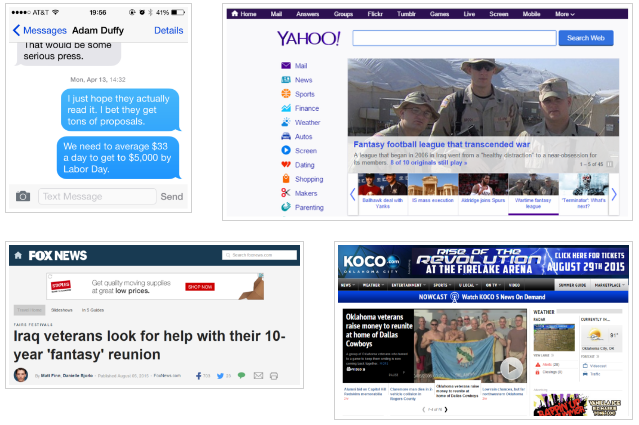Open Yahoo Parenting icon
Viewport: 639px width, 425px height.
[x=286, y=207]
